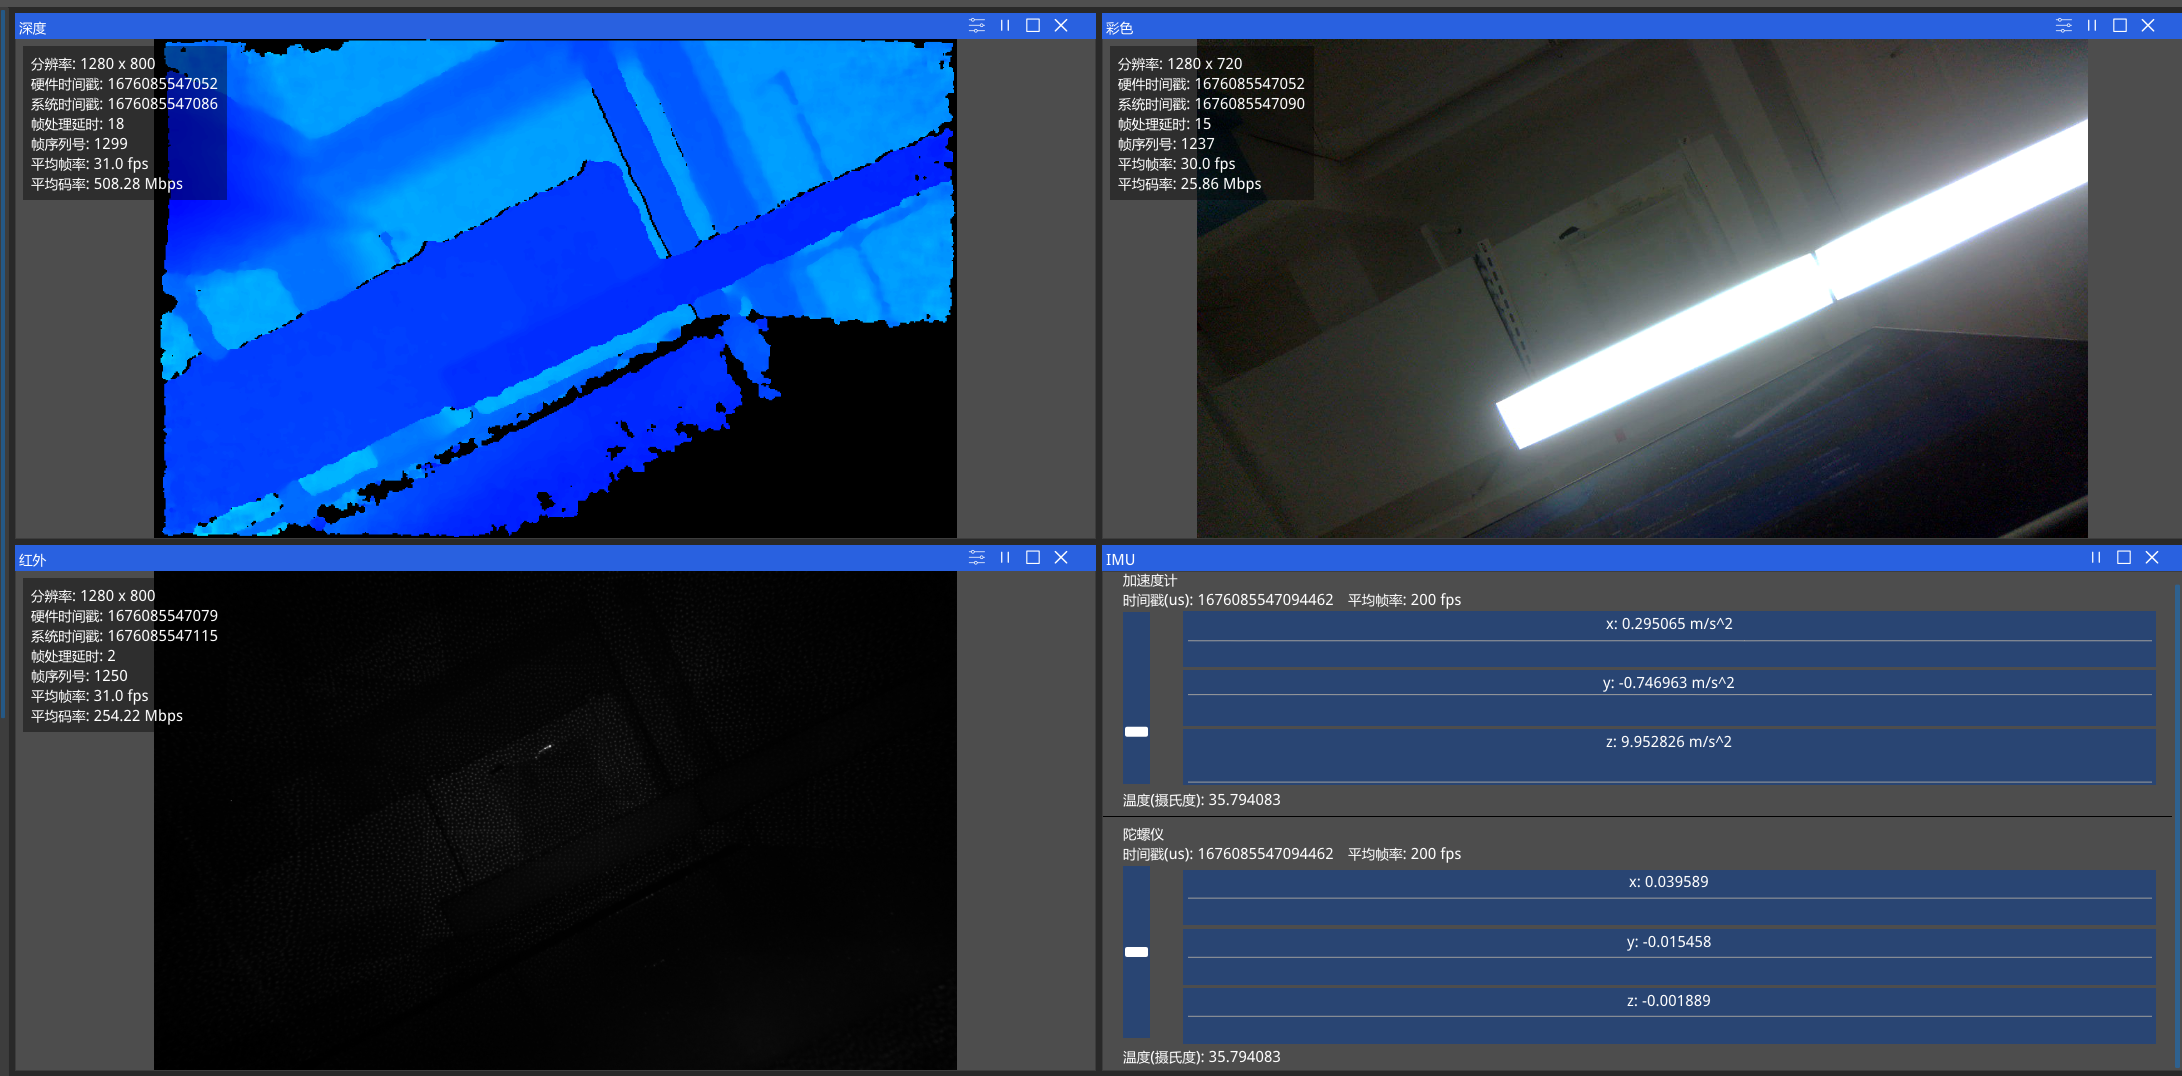
Task: Click the 彩色 panel title
Action: [1119, 28]
